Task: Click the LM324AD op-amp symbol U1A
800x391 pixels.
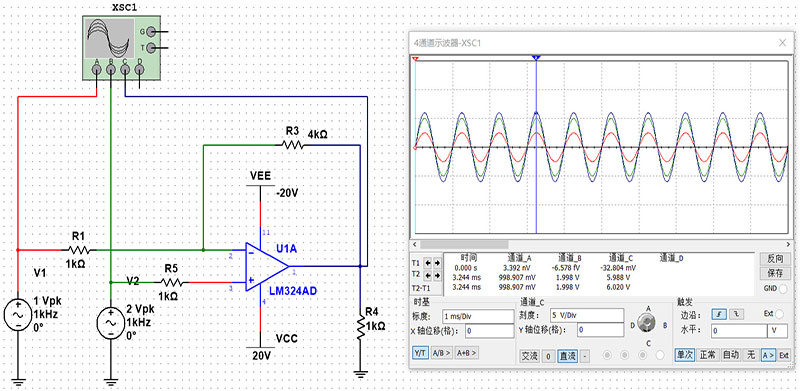Action: click(267, 266)
